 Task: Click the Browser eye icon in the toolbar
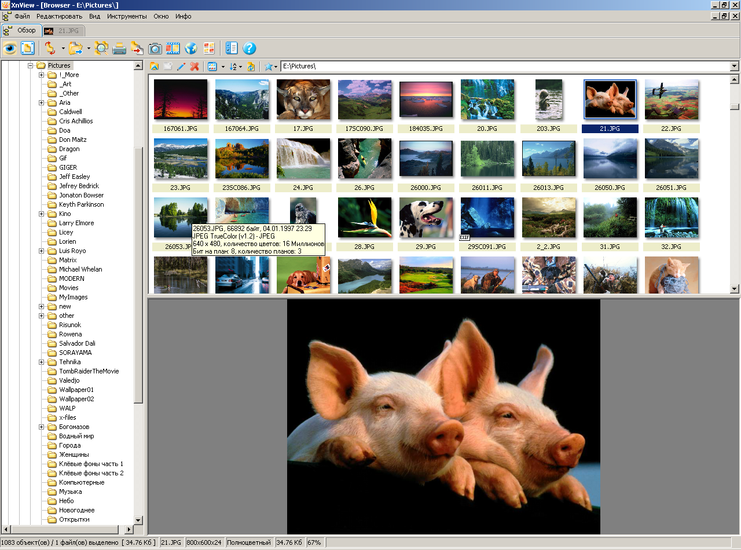[10, 48]
